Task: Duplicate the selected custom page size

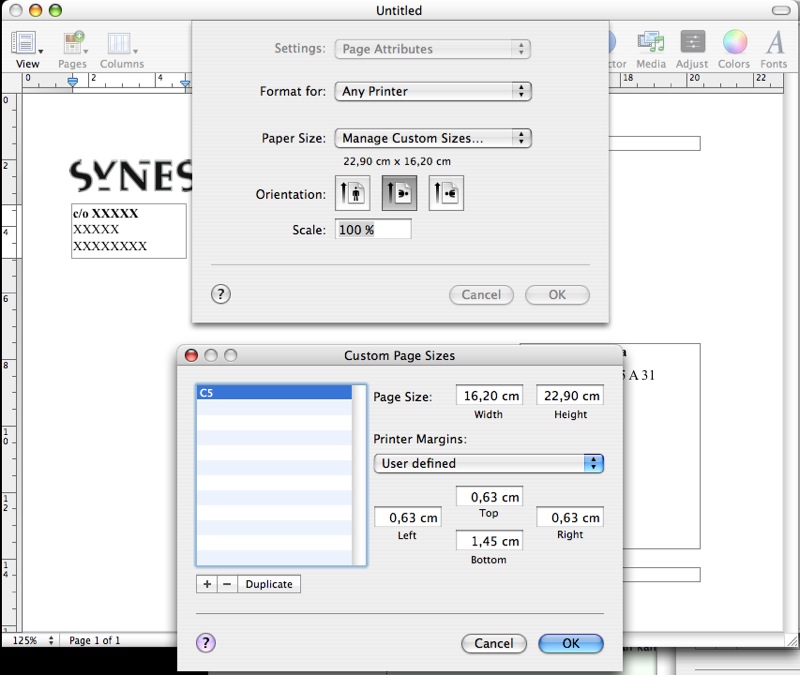Action: point(269,584)
